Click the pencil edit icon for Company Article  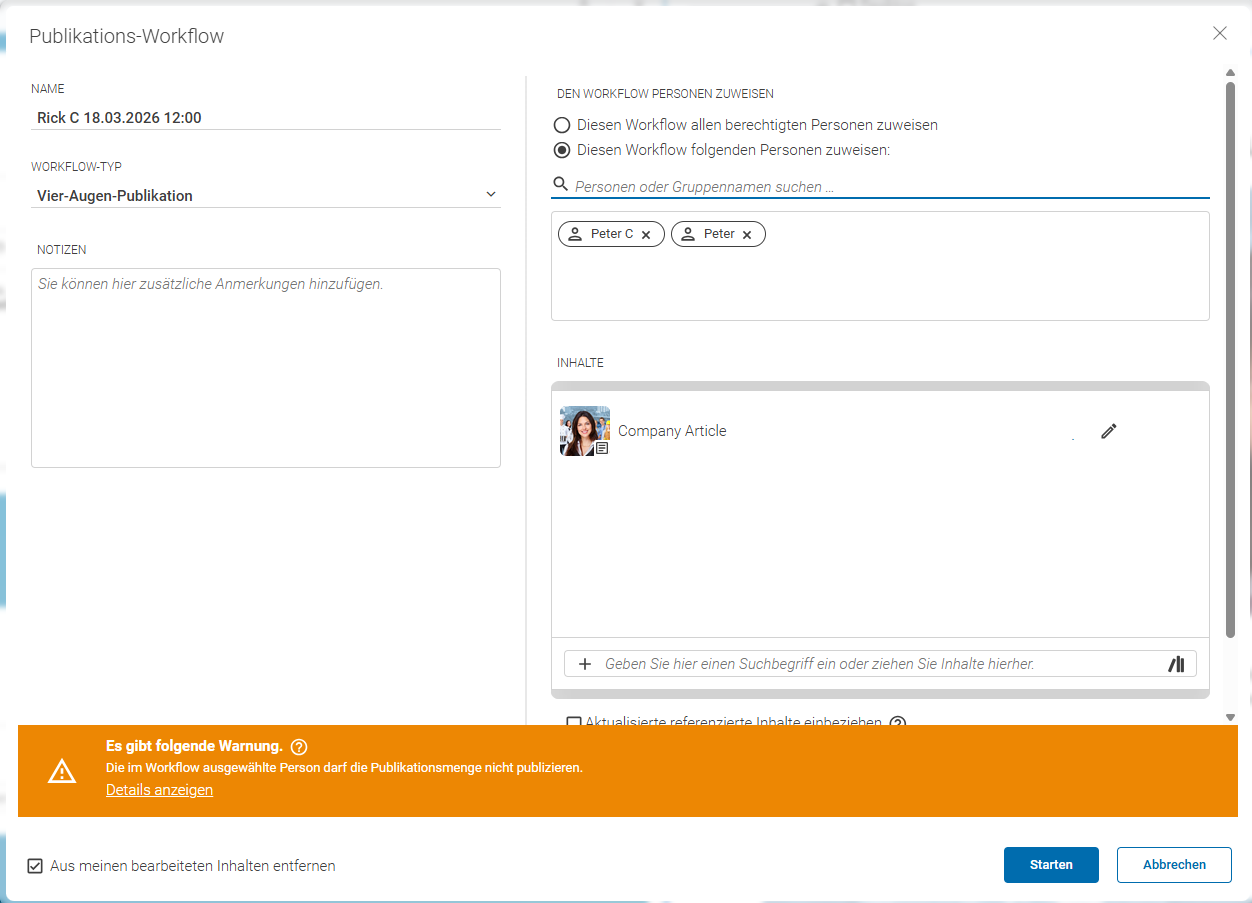(1108, 431)
